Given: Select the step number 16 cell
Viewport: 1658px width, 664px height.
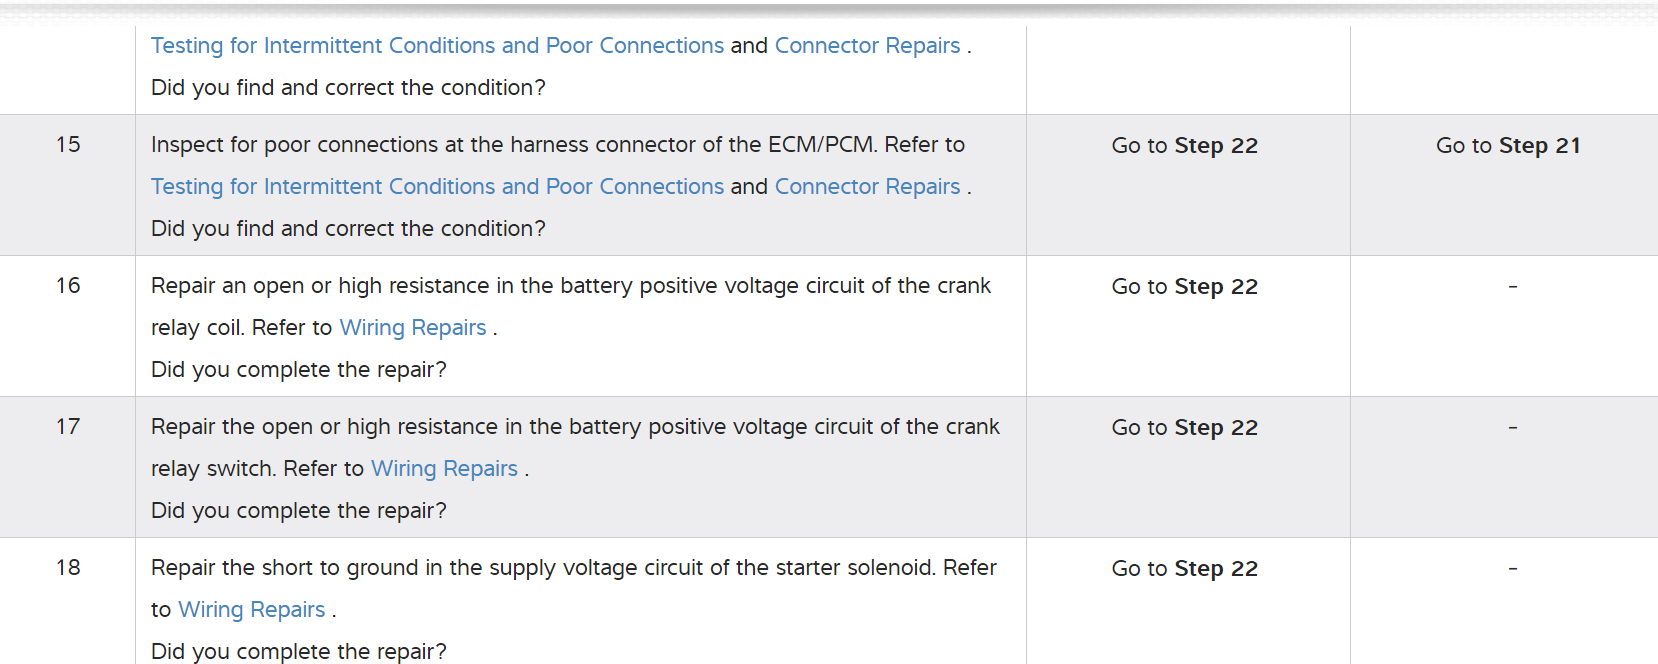Looking at the screenshot, I should [x=68, y=286].
